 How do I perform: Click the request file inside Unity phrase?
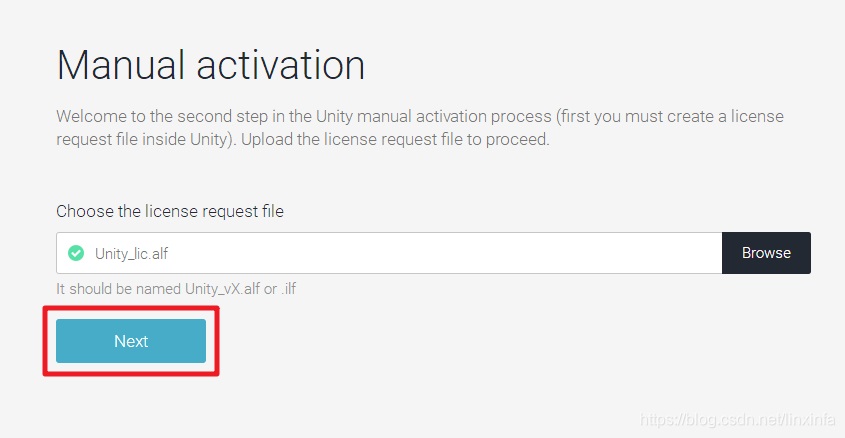[x=146, y=140]
